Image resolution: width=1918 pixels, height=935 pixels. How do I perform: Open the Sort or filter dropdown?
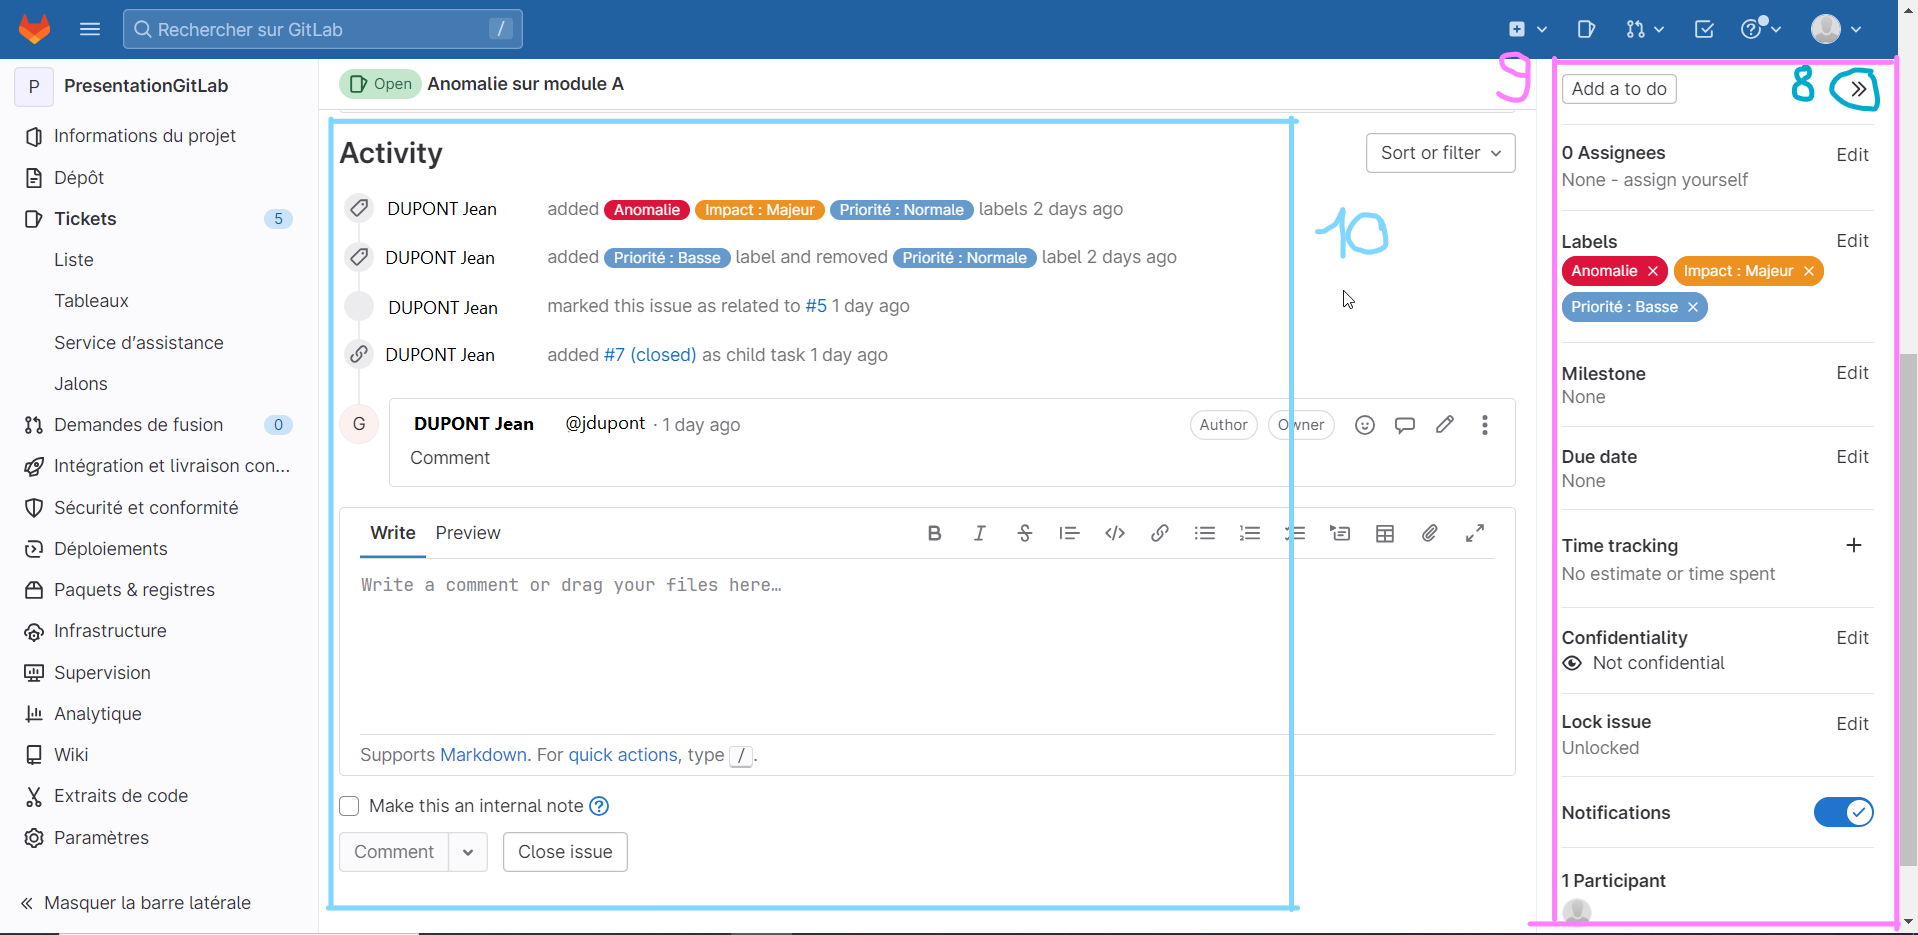tap(1440, 153)
